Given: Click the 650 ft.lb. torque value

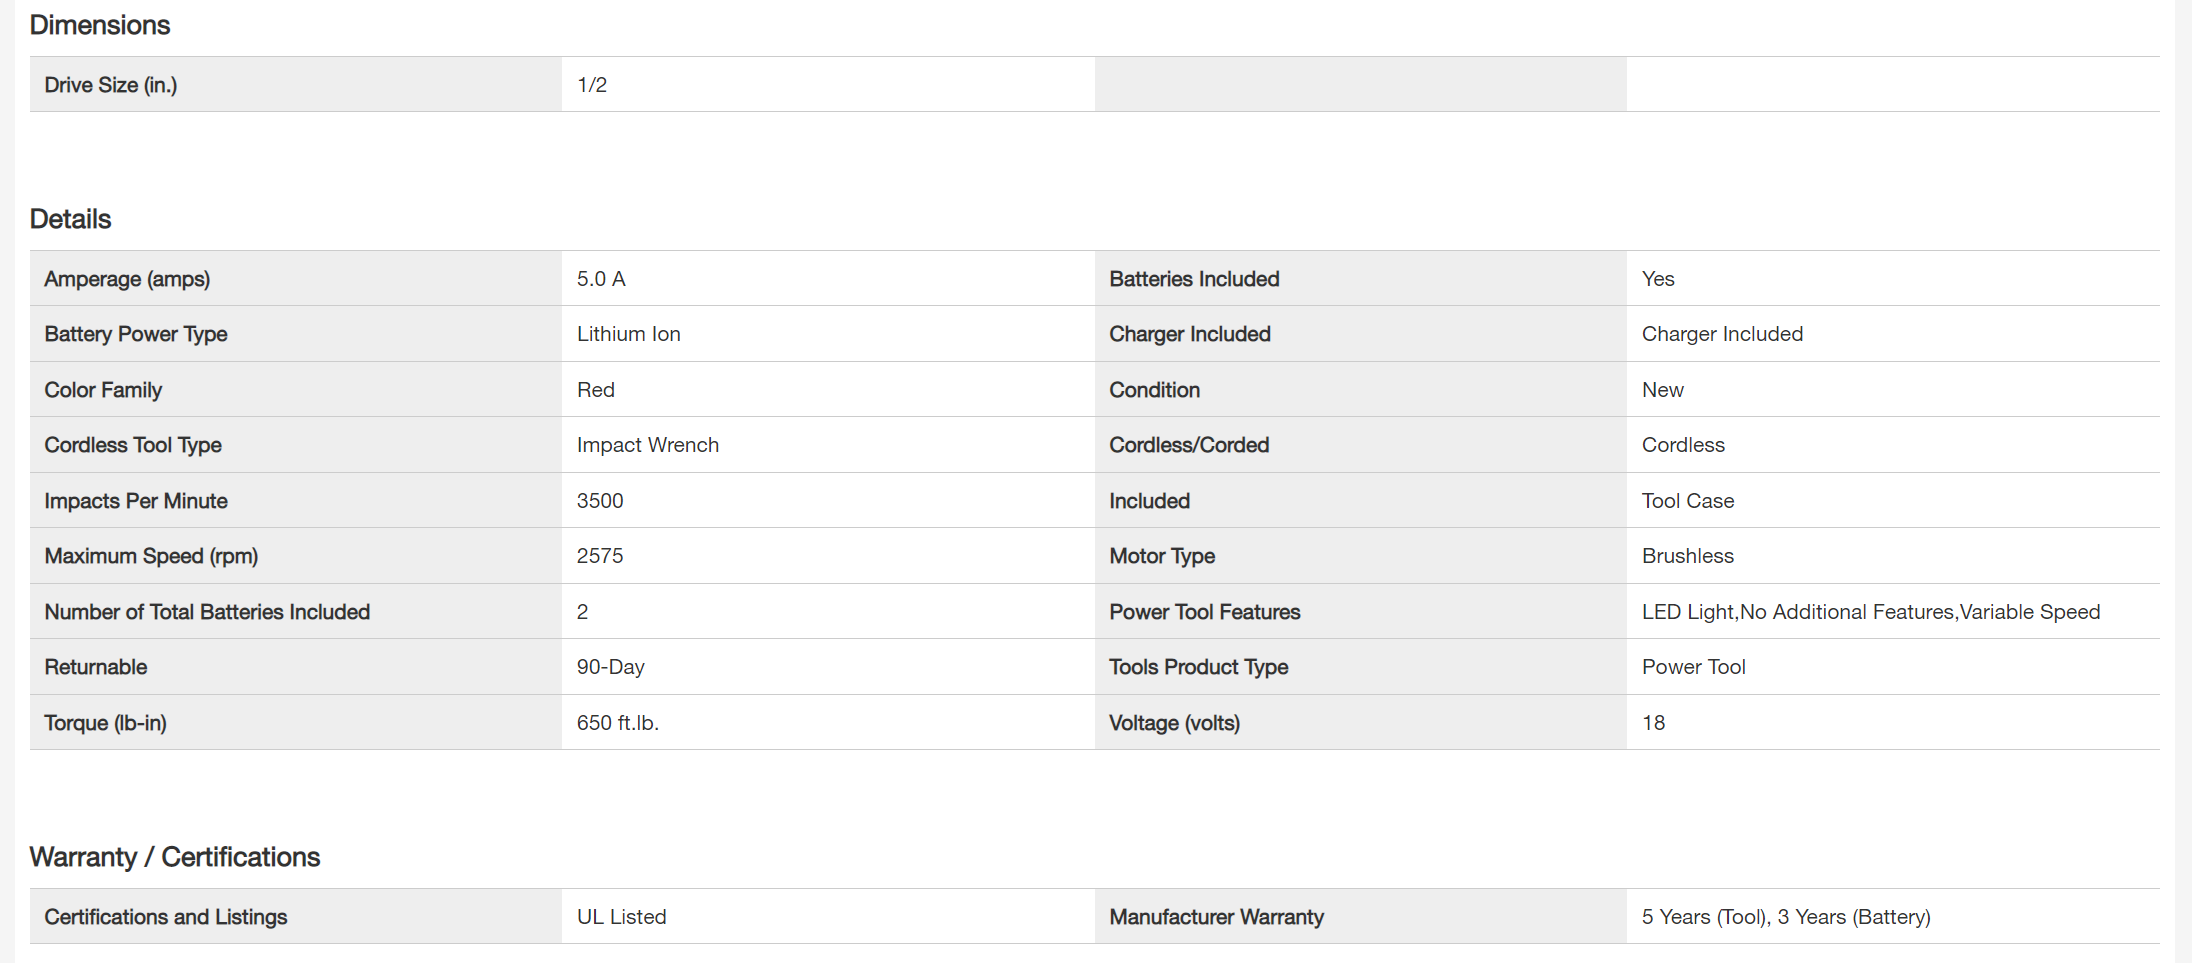Looking at the screenshot, I should 617,723.
